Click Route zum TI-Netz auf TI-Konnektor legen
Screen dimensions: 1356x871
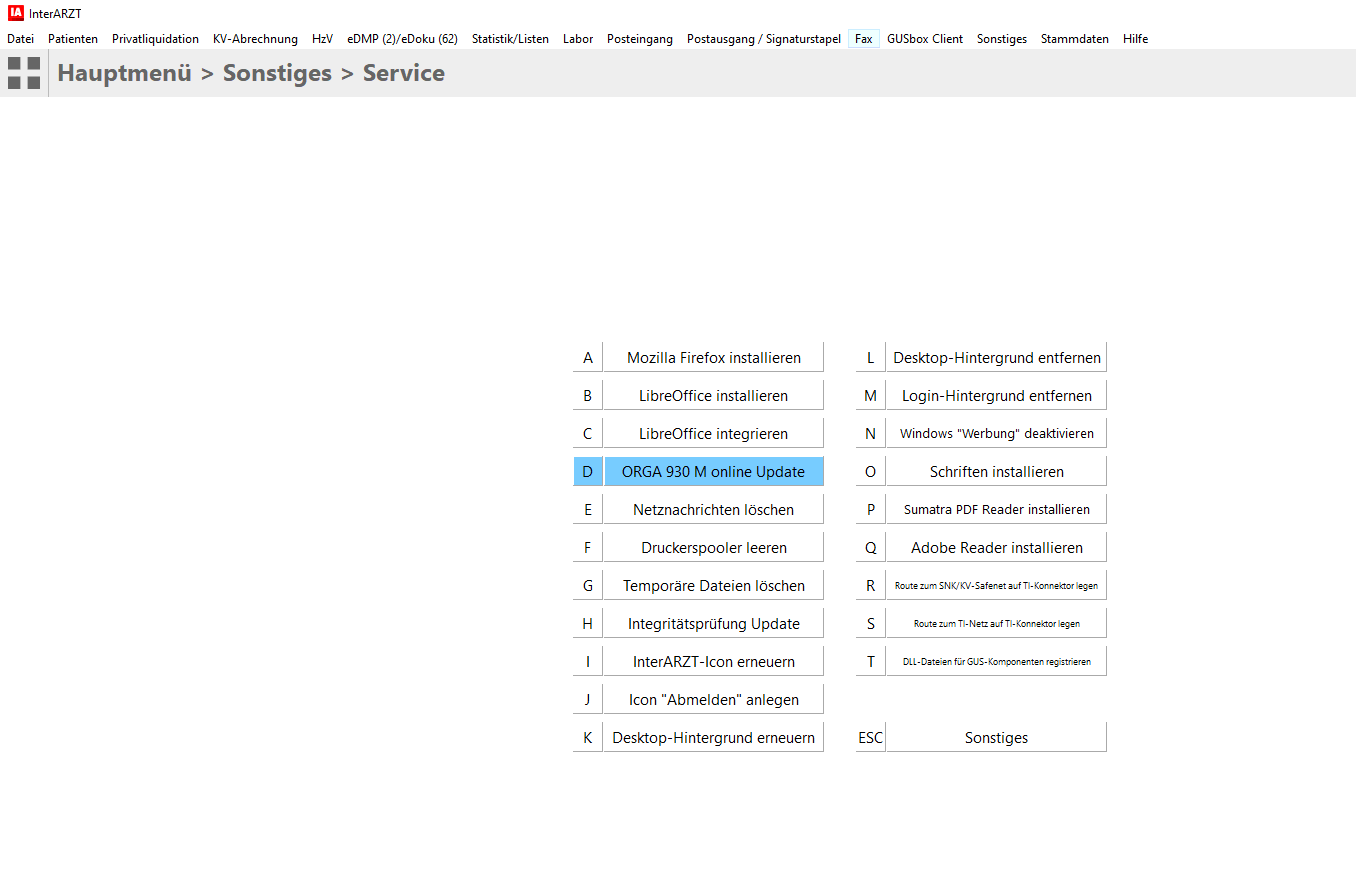pos(997,623)
